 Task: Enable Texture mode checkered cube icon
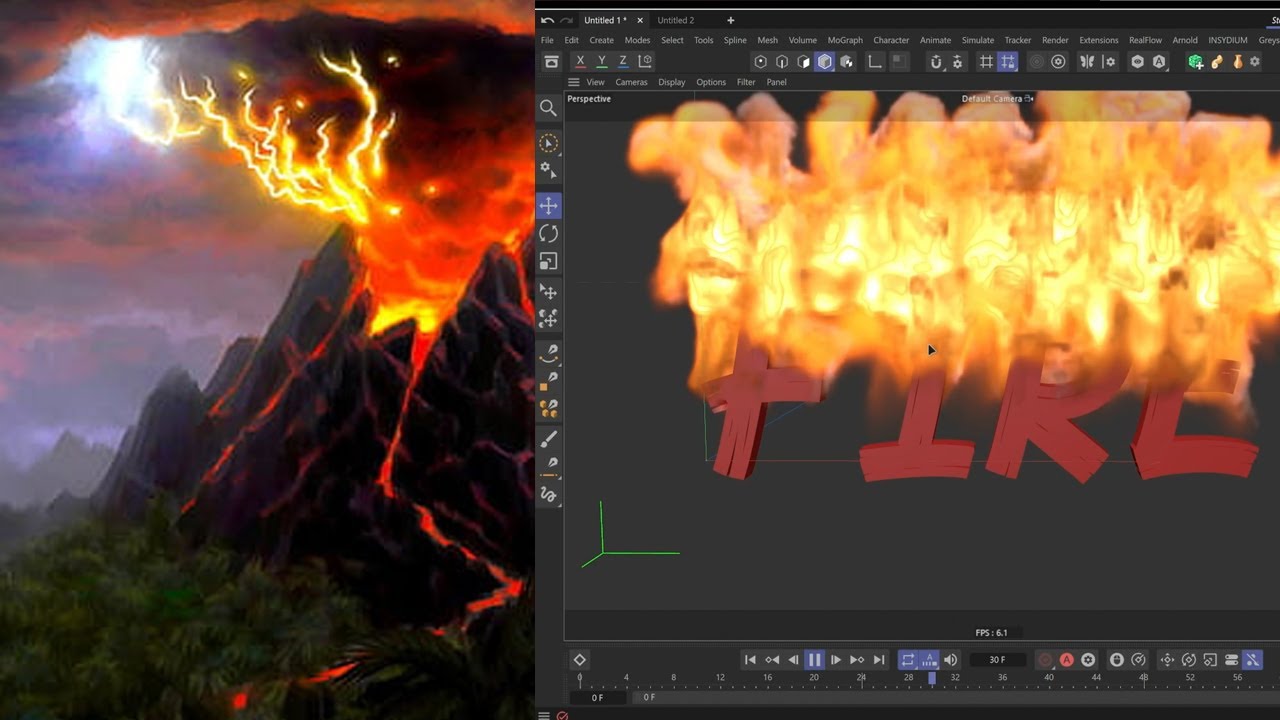(x=847, y=62)
